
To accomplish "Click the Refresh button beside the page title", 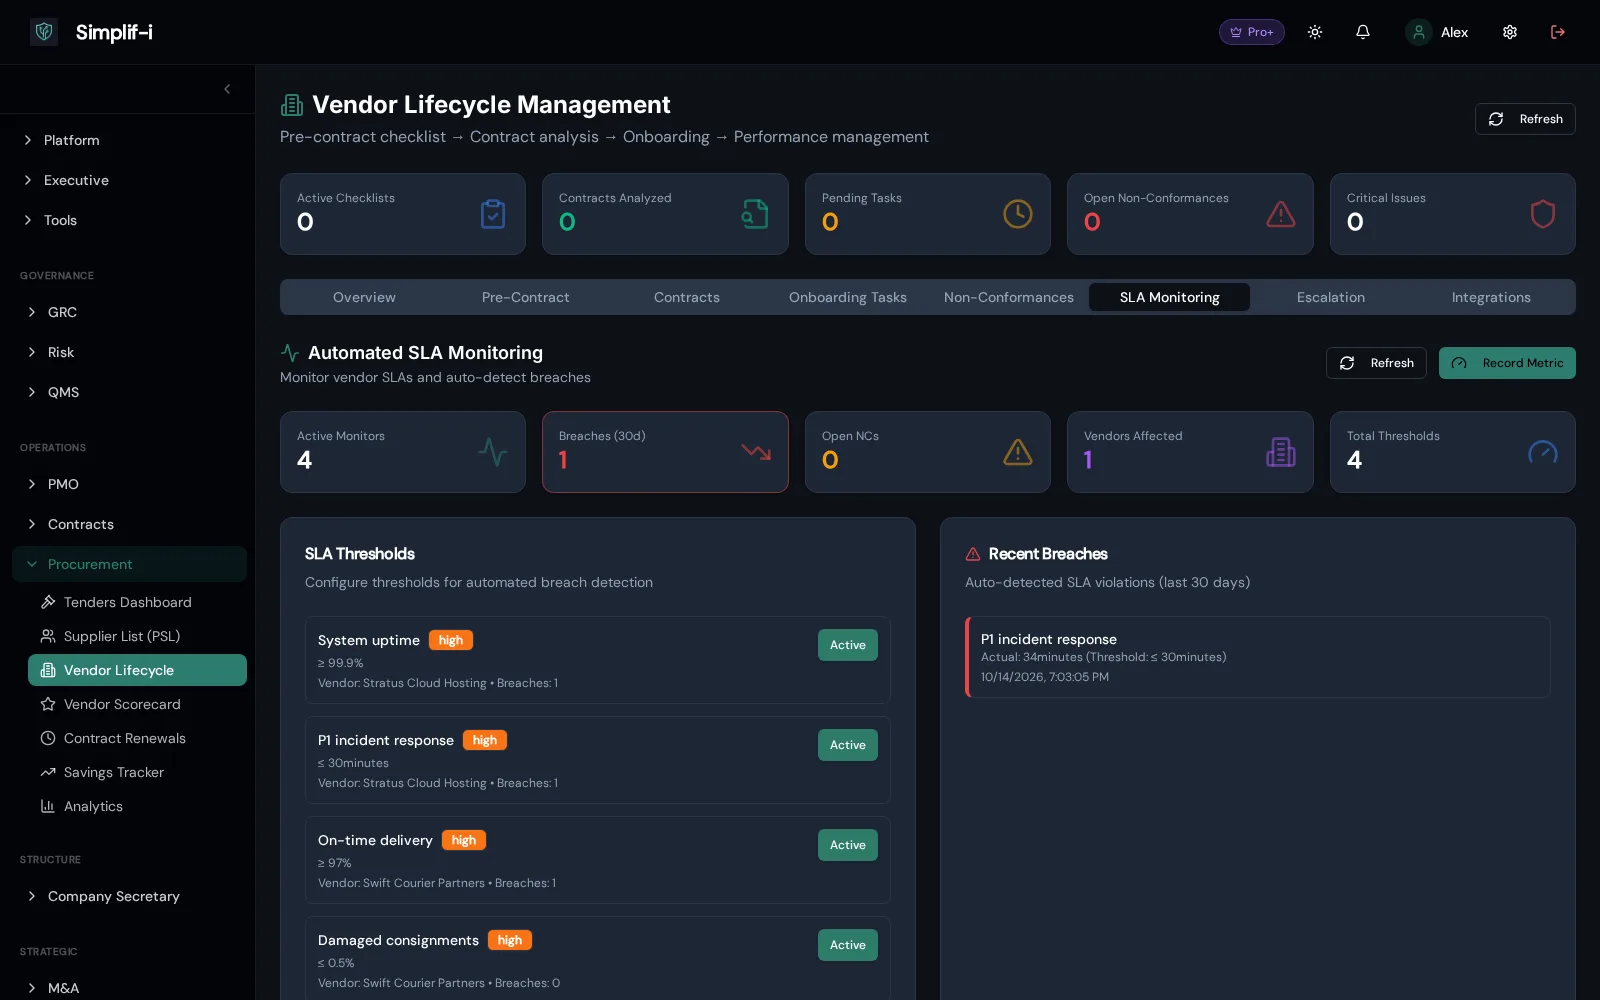I will pyautogui.click(x=1525, y=119).
